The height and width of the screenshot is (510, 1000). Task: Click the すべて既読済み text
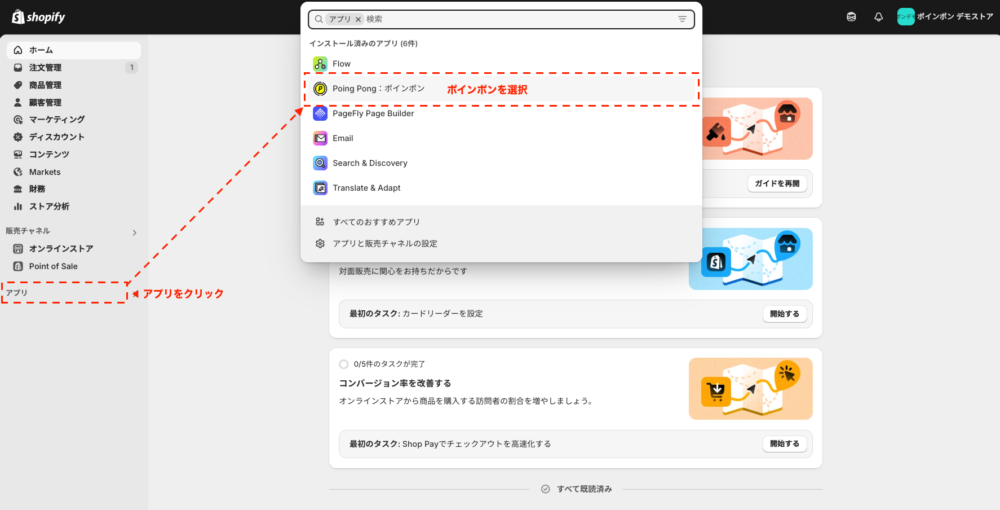[x=584, y=489]
